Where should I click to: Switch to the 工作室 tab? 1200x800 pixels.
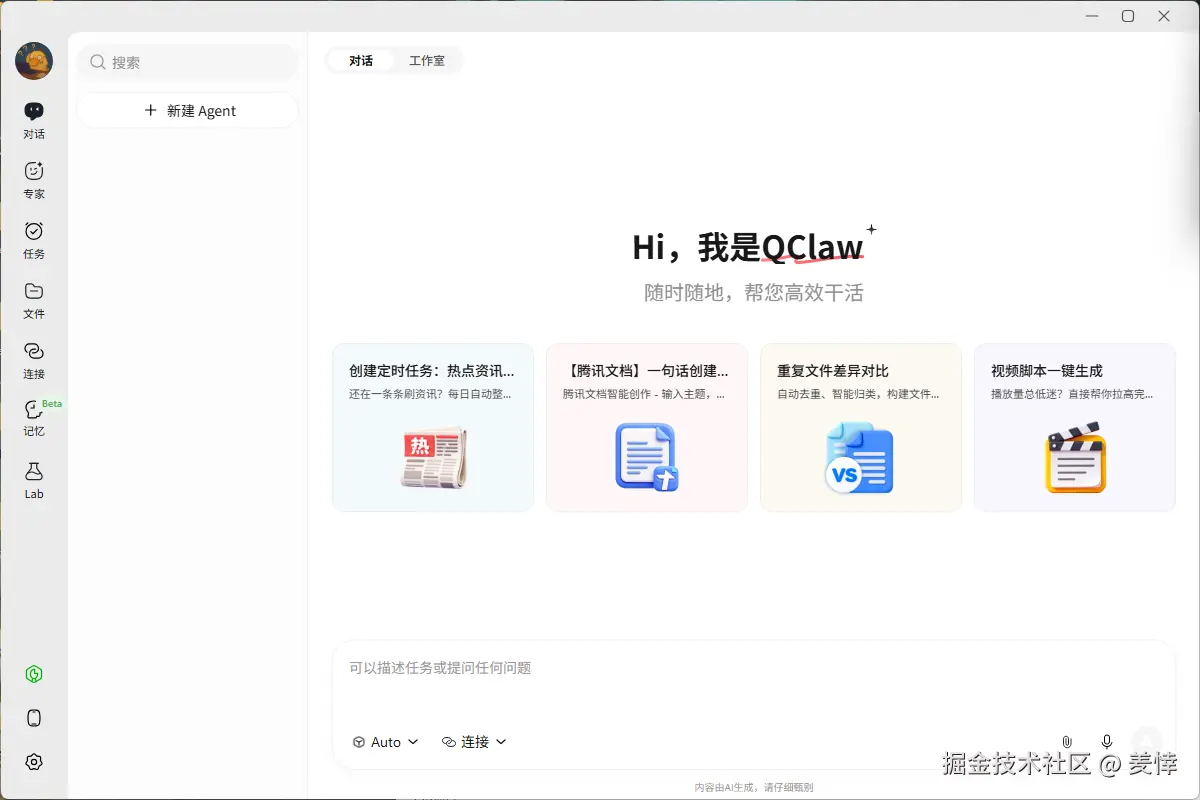click(x=427, y=61)
